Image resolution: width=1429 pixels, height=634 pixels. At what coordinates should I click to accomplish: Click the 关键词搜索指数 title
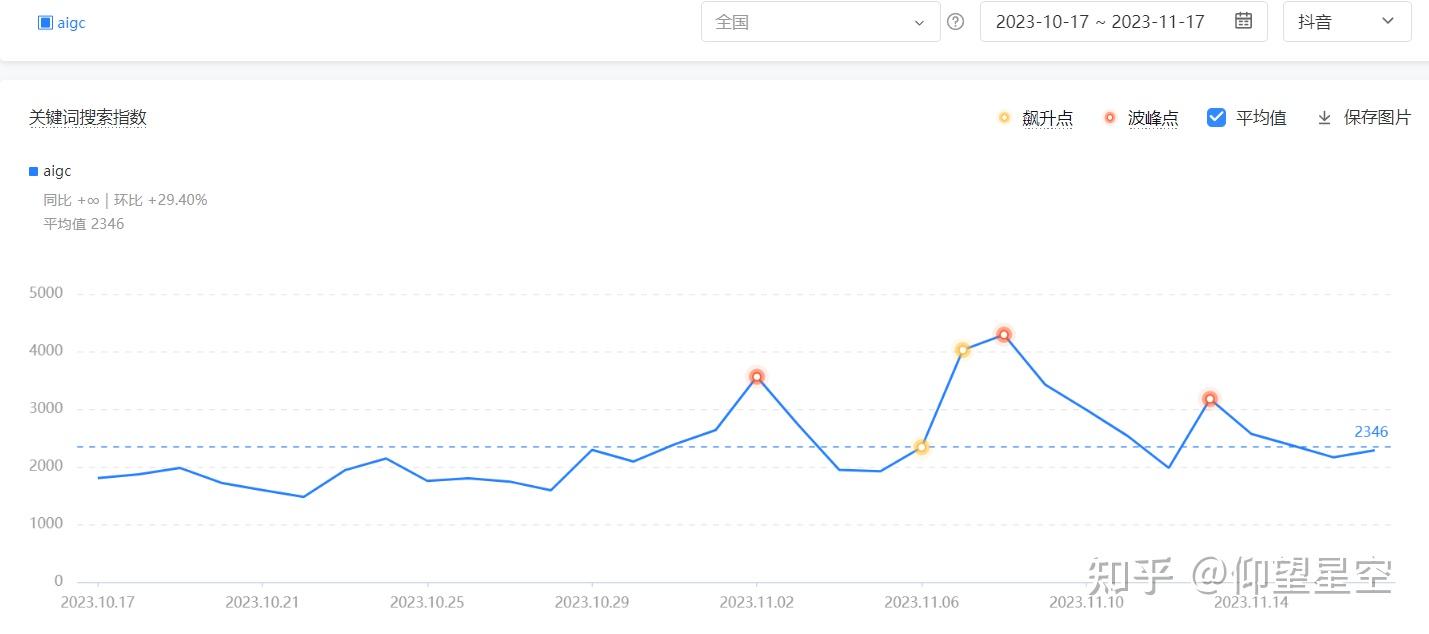coord(88,118)
